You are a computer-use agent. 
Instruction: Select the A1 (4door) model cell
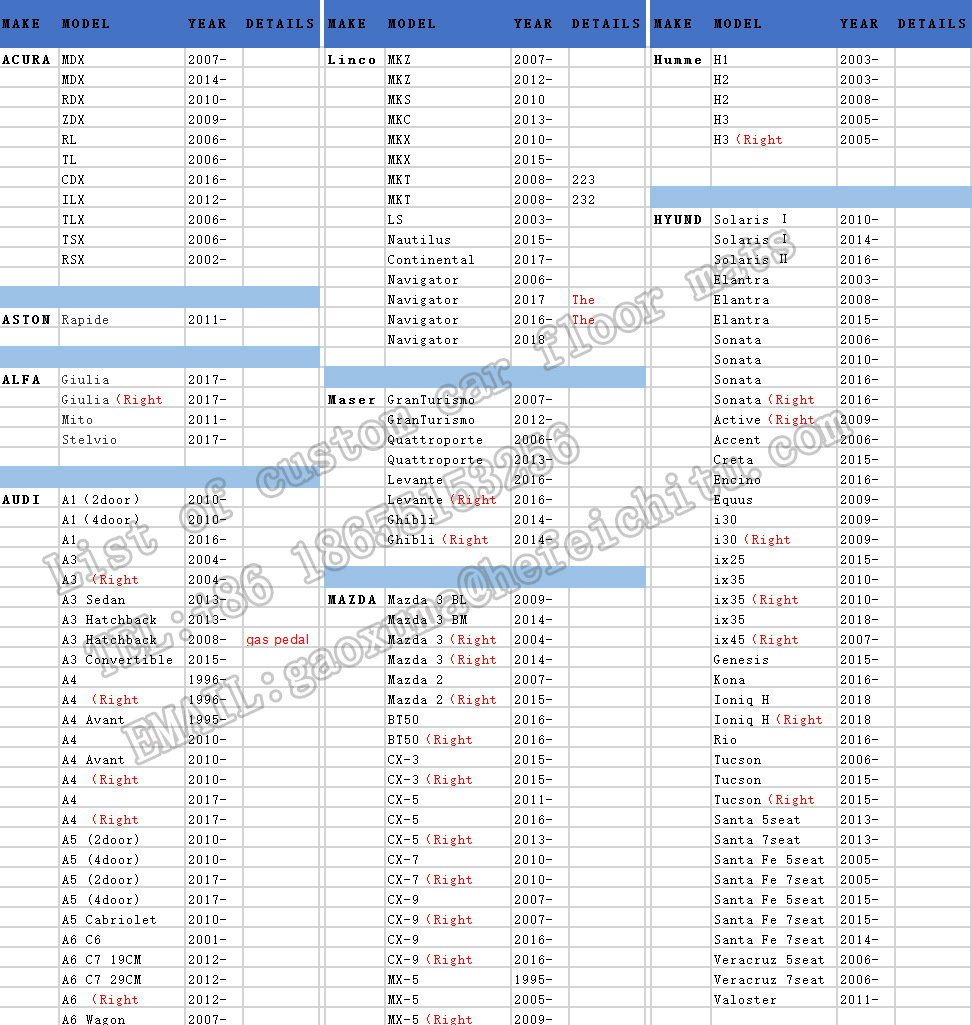pyautogui.click(x=122, y=520)
